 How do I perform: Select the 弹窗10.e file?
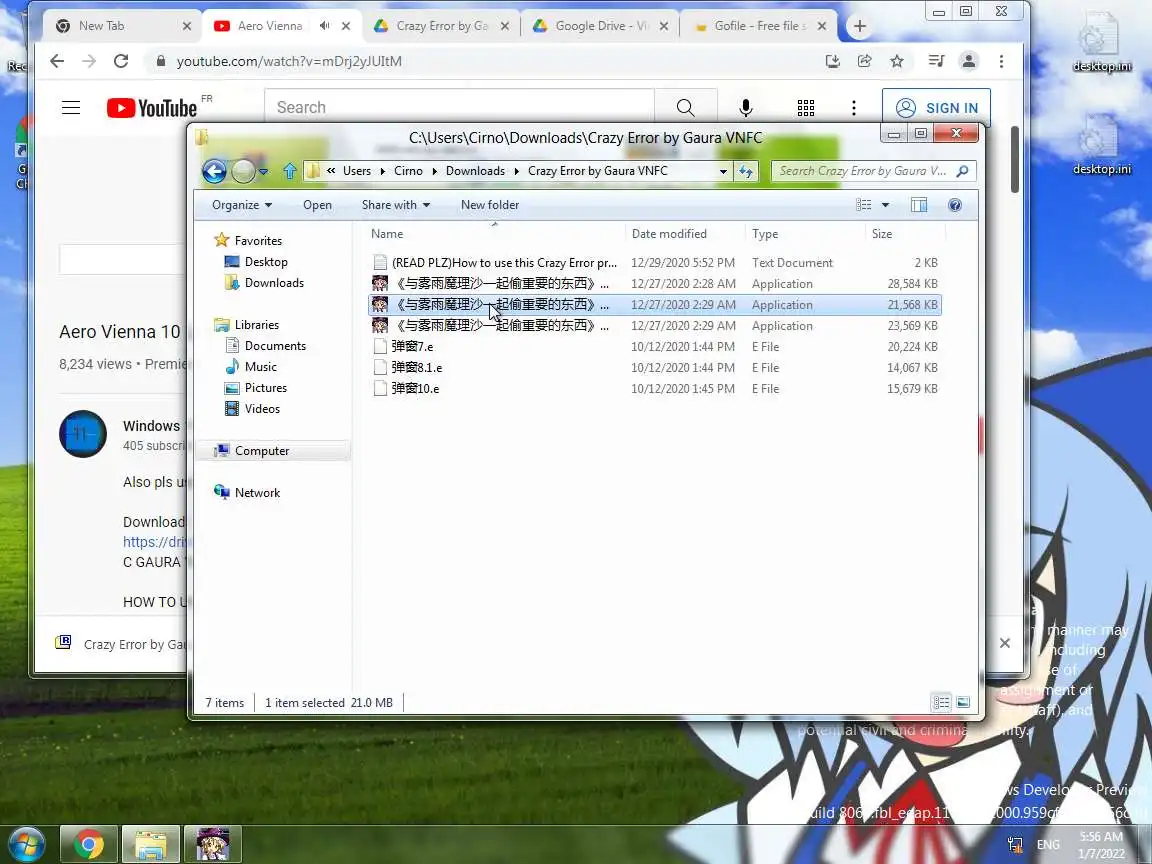click(655, 389)
